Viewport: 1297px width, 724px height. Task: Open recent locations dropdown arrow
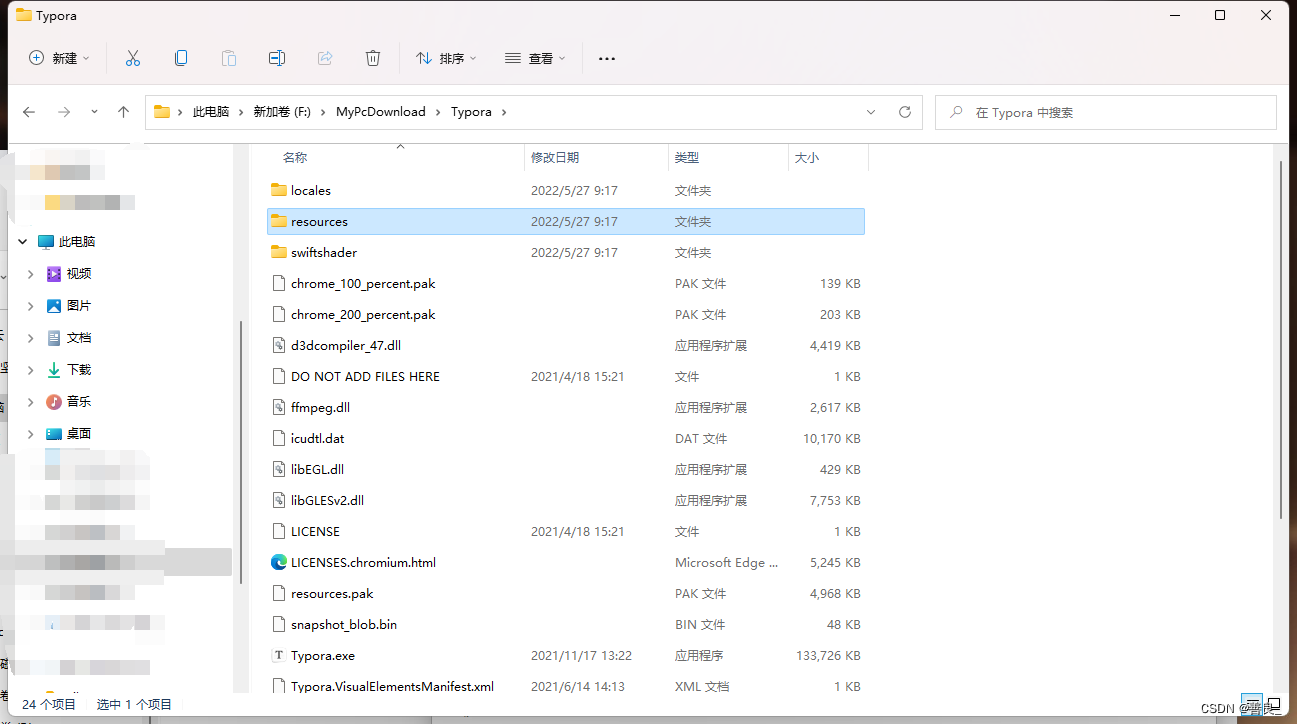[x=94, y=112]
